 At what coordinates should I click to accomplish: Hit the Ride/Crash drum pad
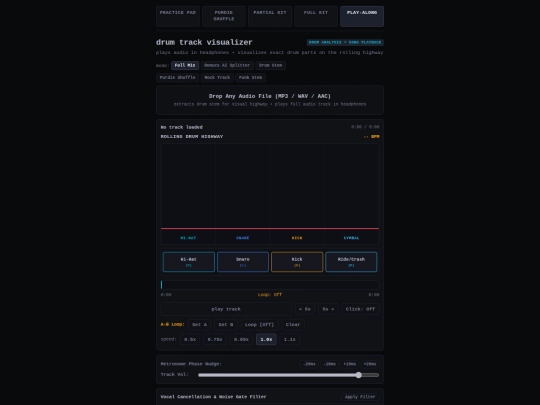(x=351, y=262)
